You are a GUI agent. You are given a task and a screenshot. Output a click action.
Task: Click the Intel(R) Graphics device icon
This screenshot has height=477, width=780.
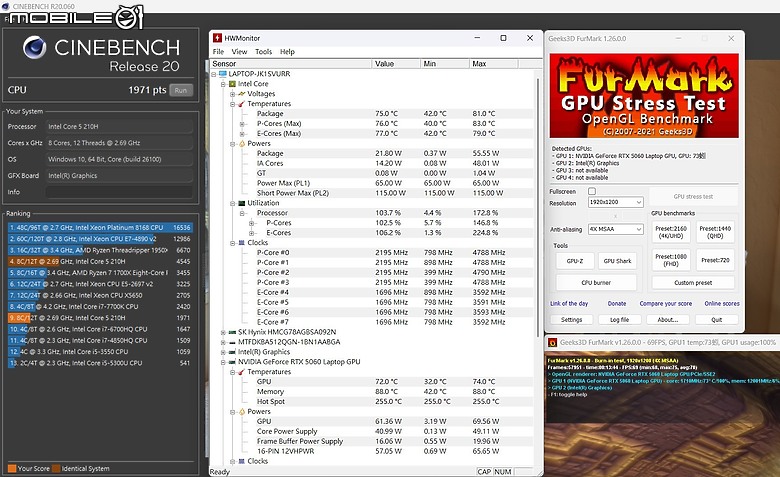232,352
